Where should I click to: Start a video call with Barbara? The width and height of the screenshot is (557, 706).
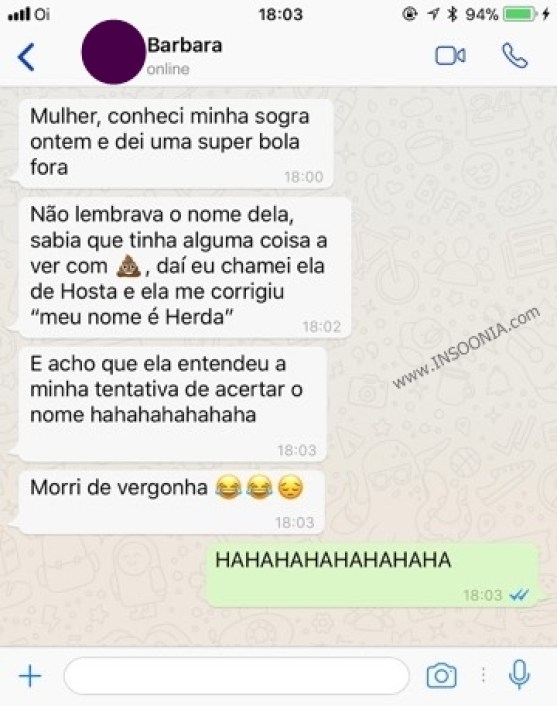click(x=450, y=56)
